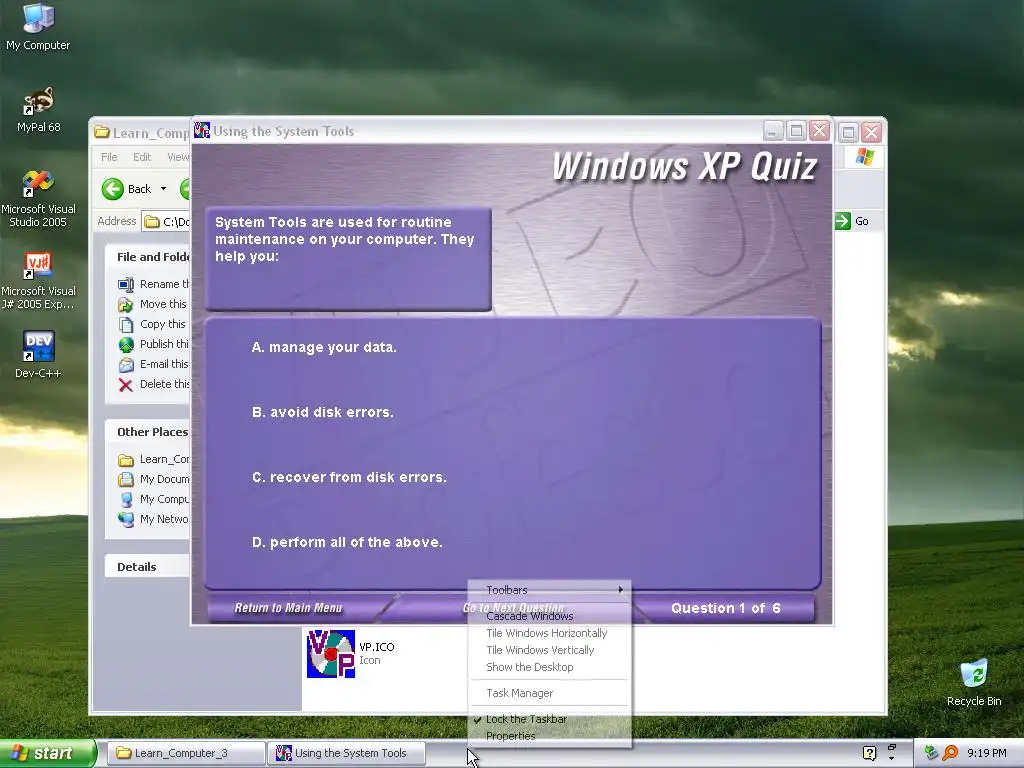Expand the Details panel header

click(x=147, y=567)
